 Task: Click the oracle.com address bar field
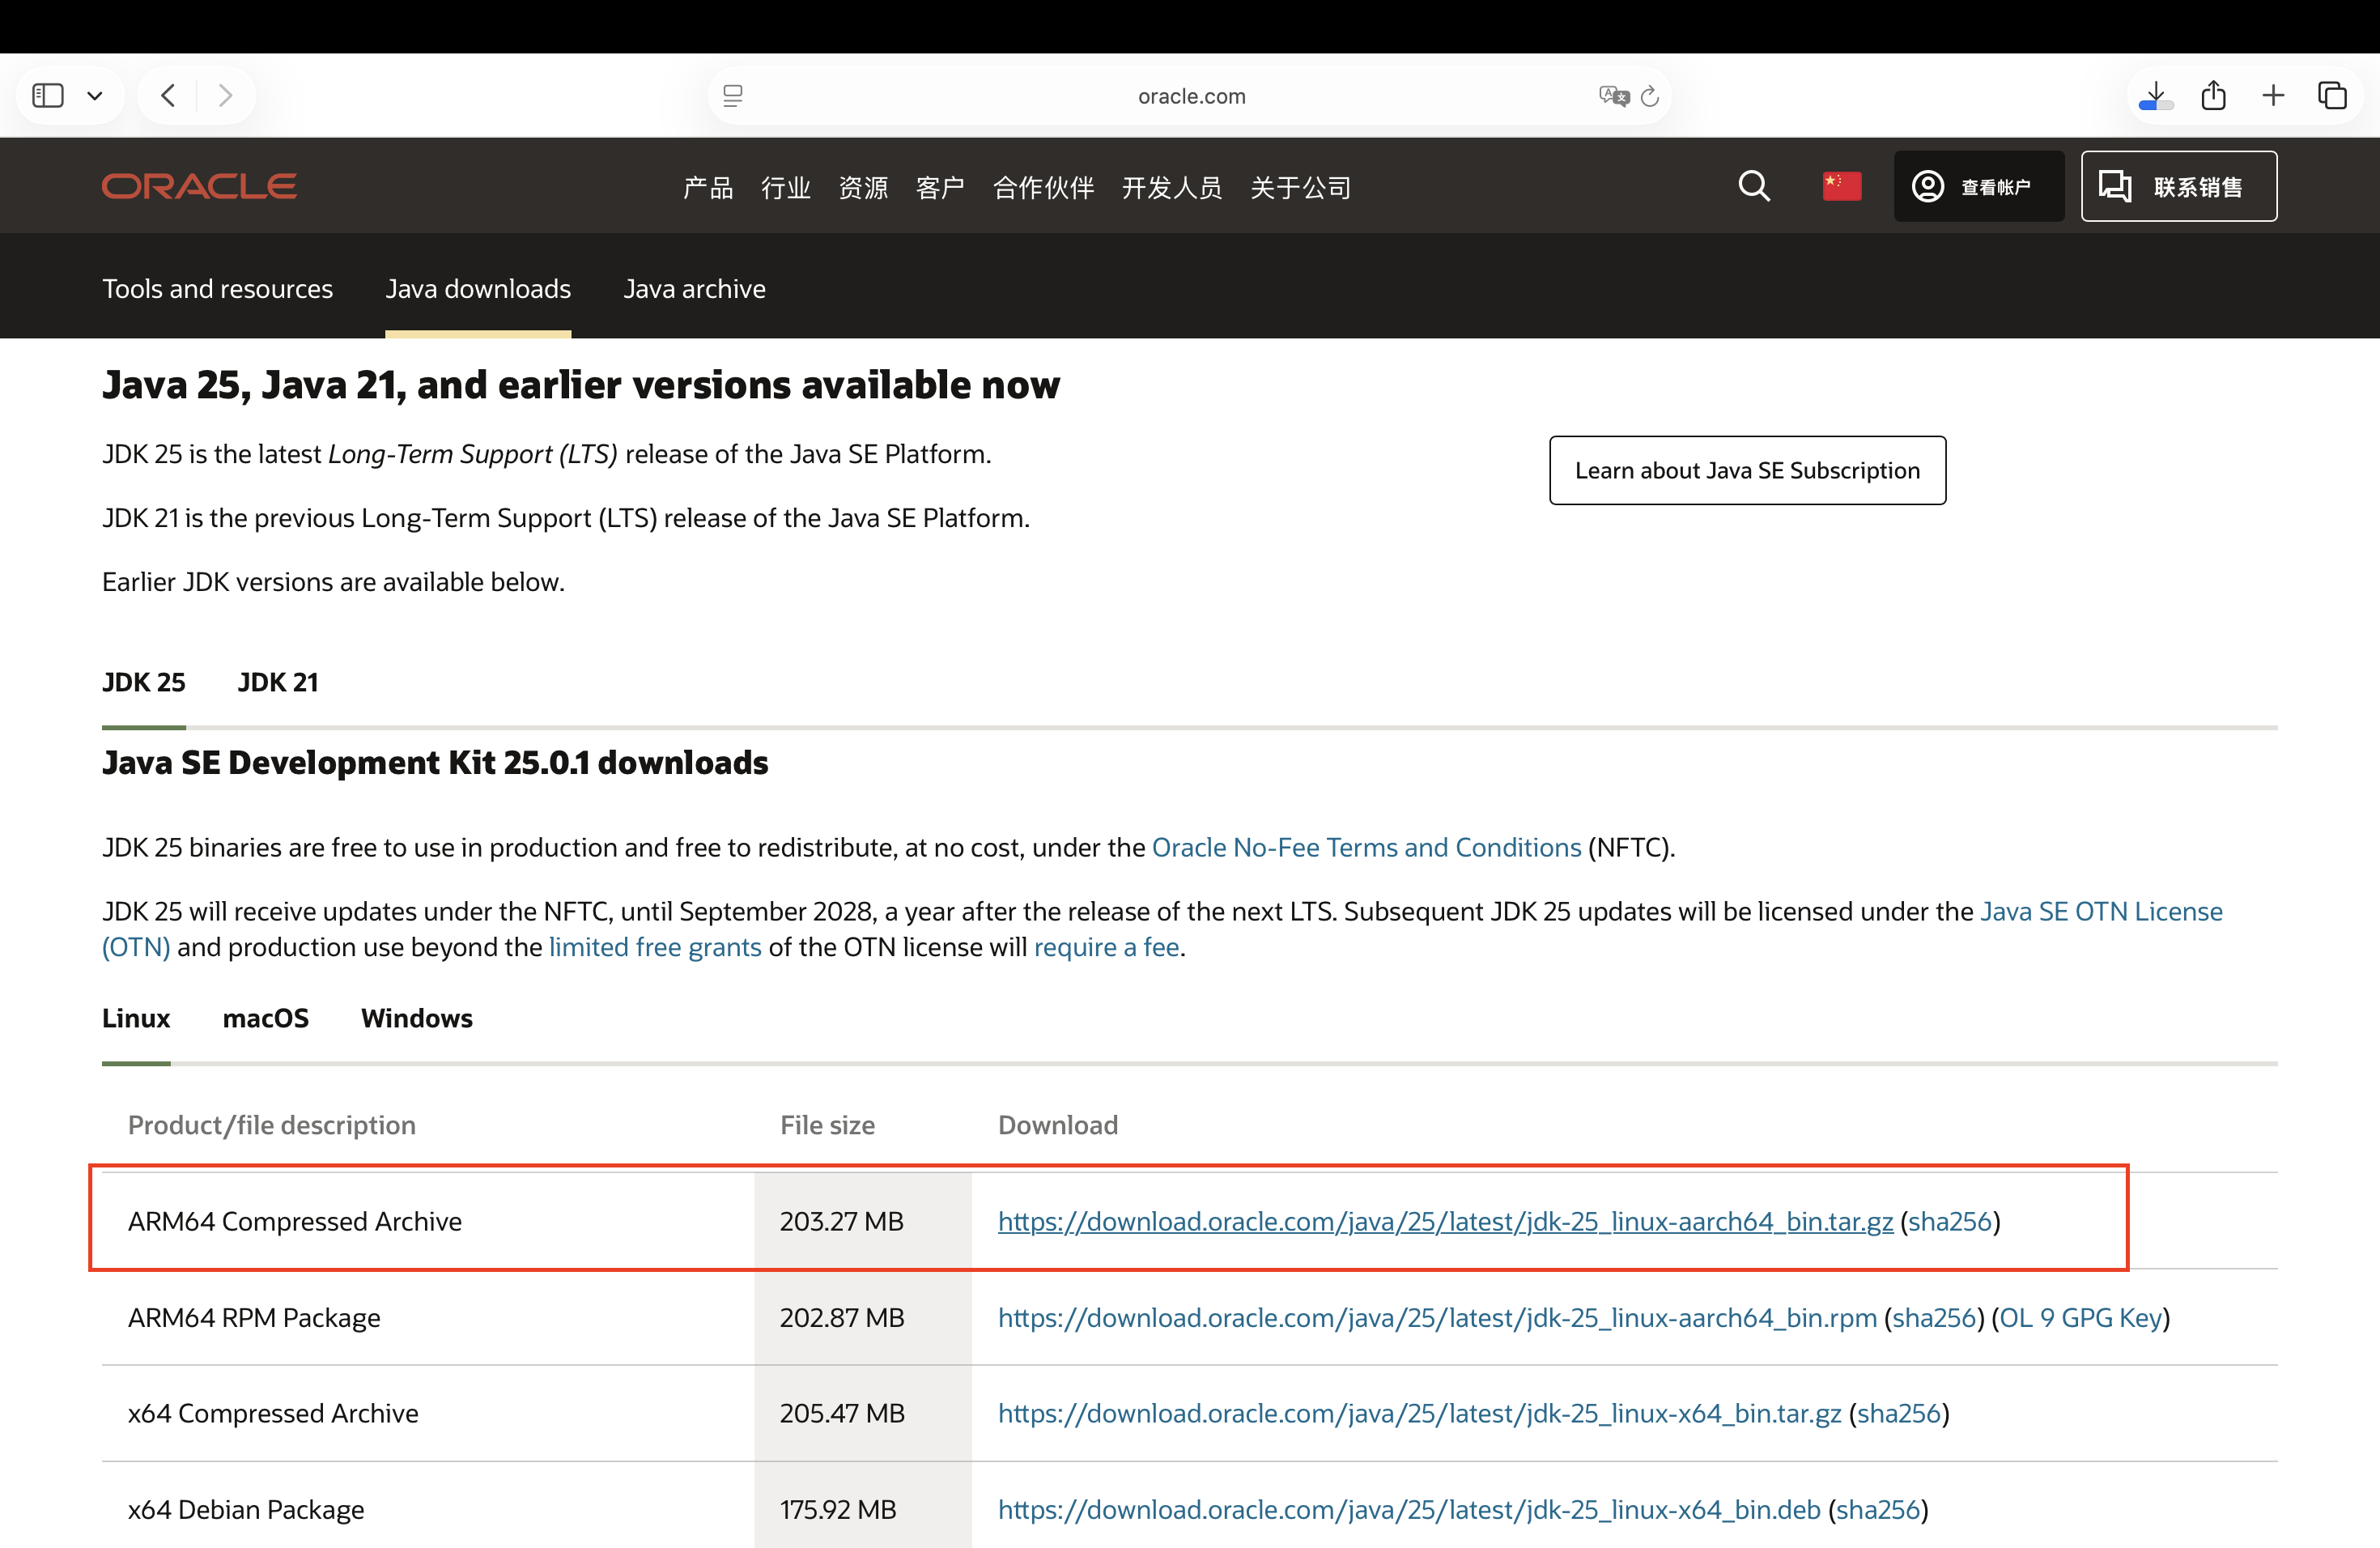click(x=1190, y=96)
